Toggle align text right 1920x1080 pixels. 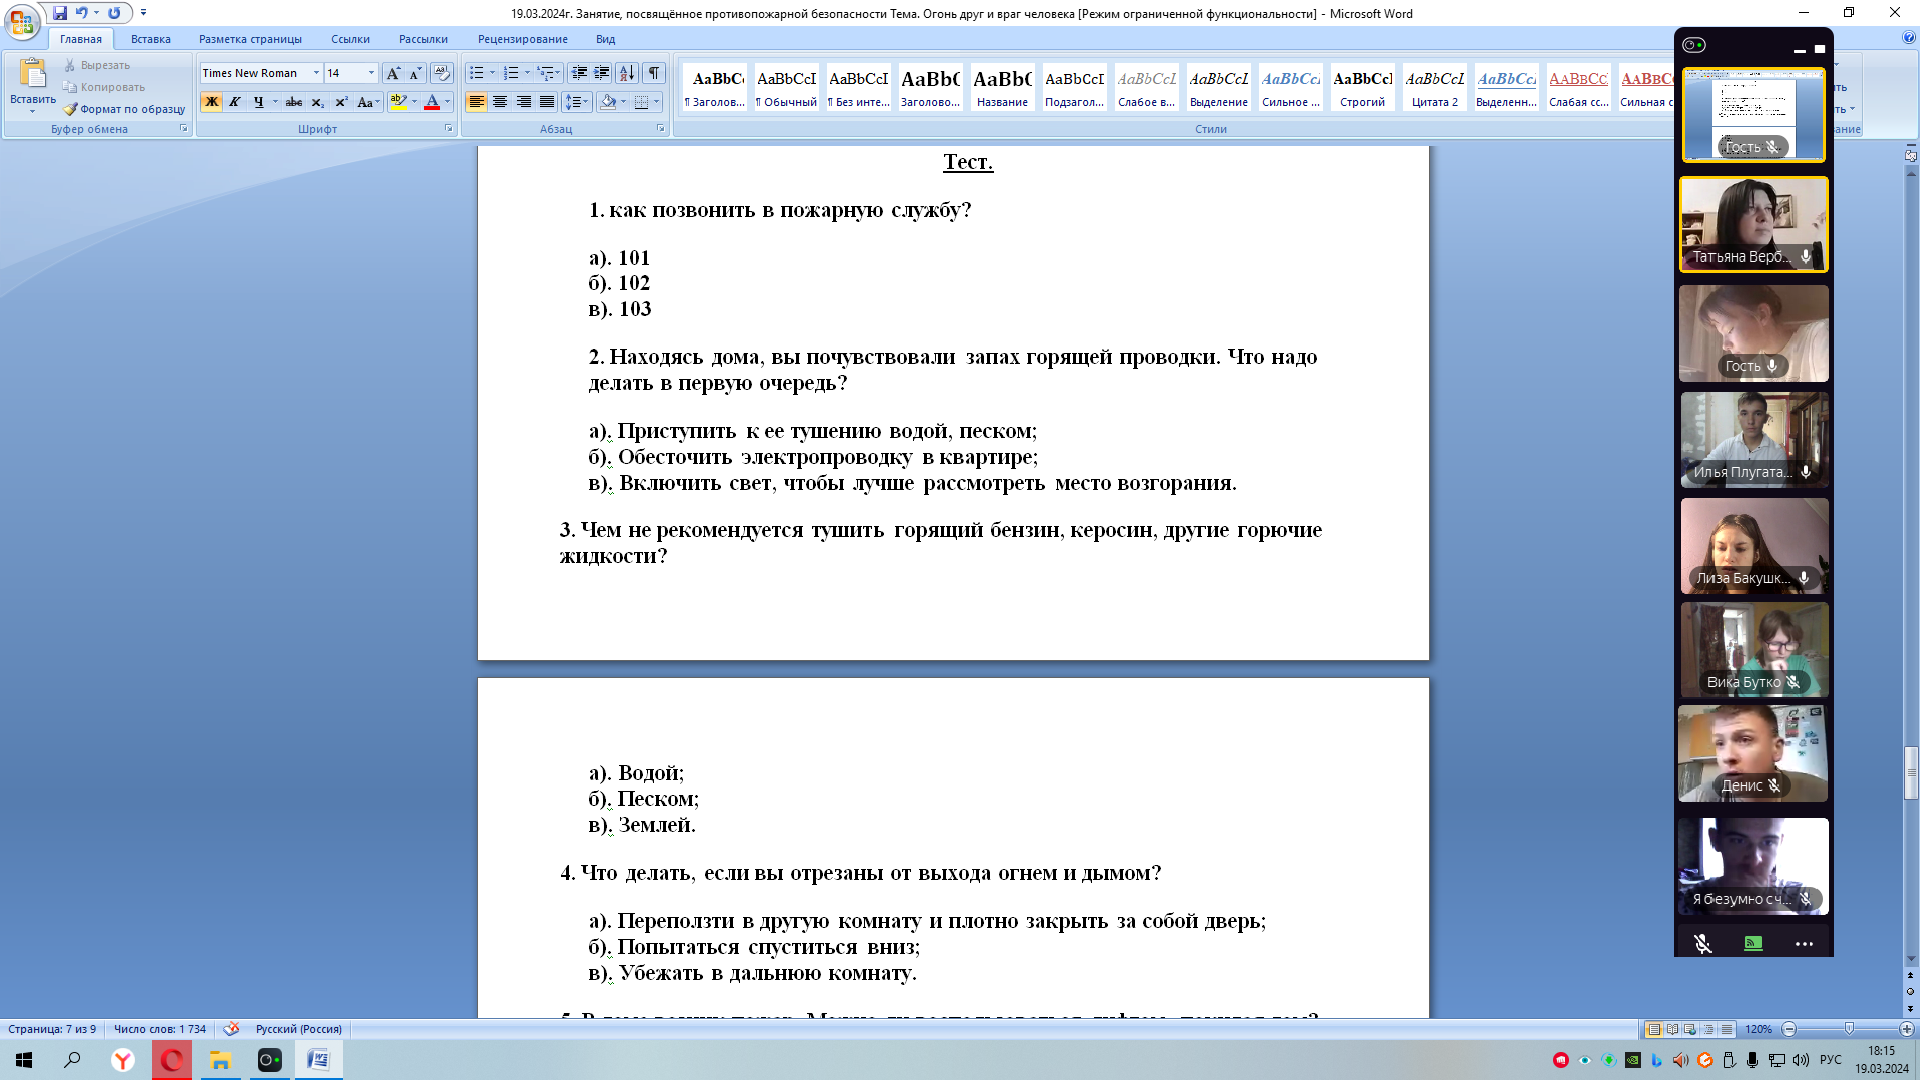[x=523, y=102]
